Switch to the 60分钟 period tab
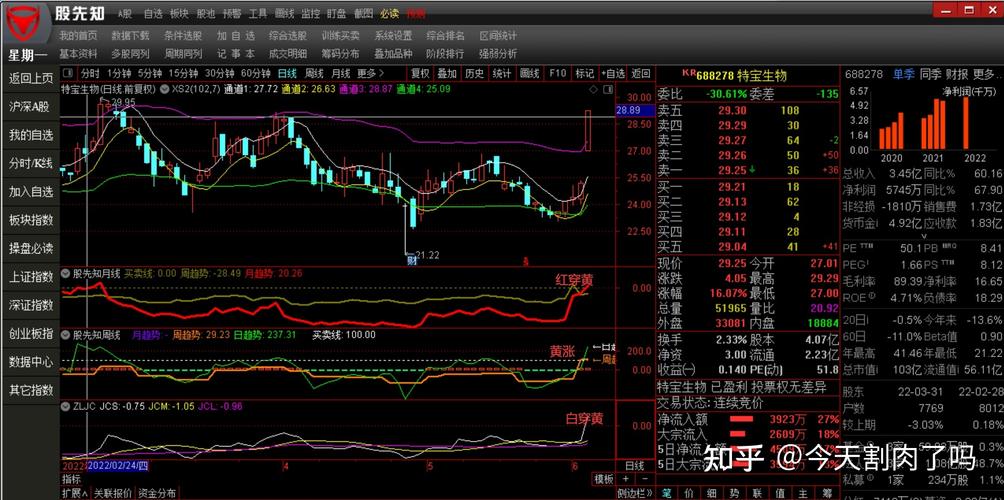The height and width of the screenshot is (500, 1004). pos(255,73)
